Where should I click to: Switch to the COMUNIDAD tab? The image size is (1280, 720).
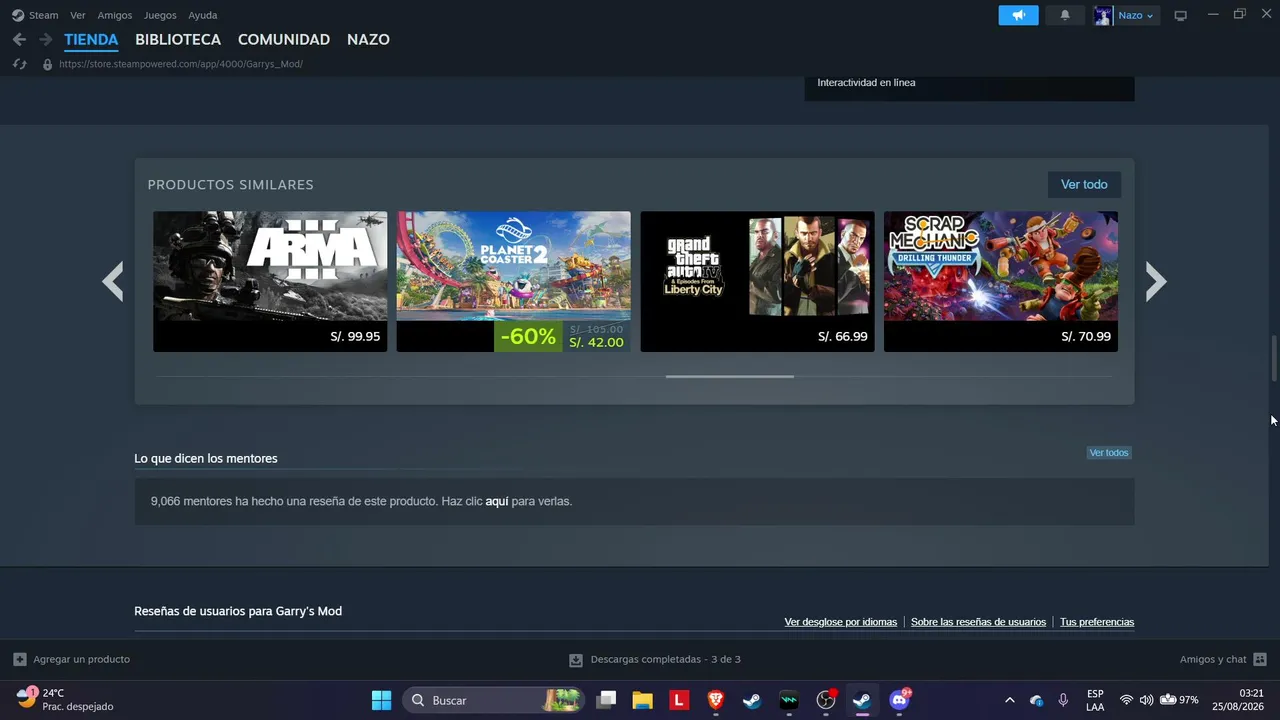pyautogui.click(x=284, y=40)
